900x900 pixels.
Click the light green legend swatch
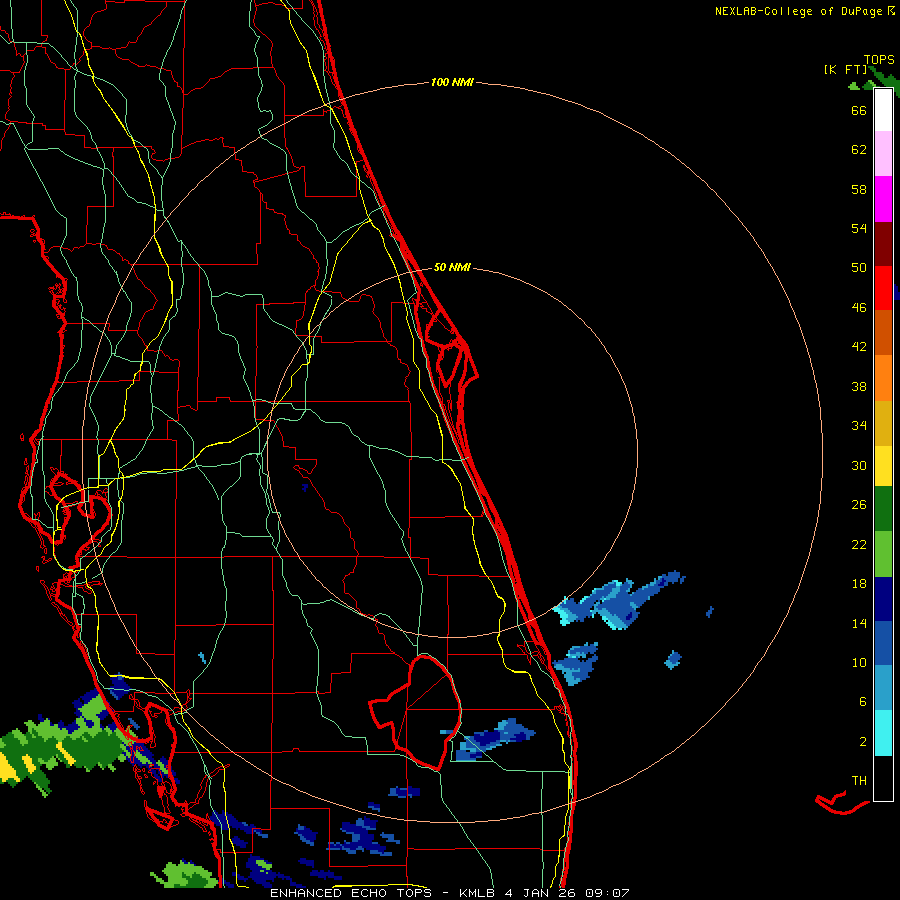(883, 554)
